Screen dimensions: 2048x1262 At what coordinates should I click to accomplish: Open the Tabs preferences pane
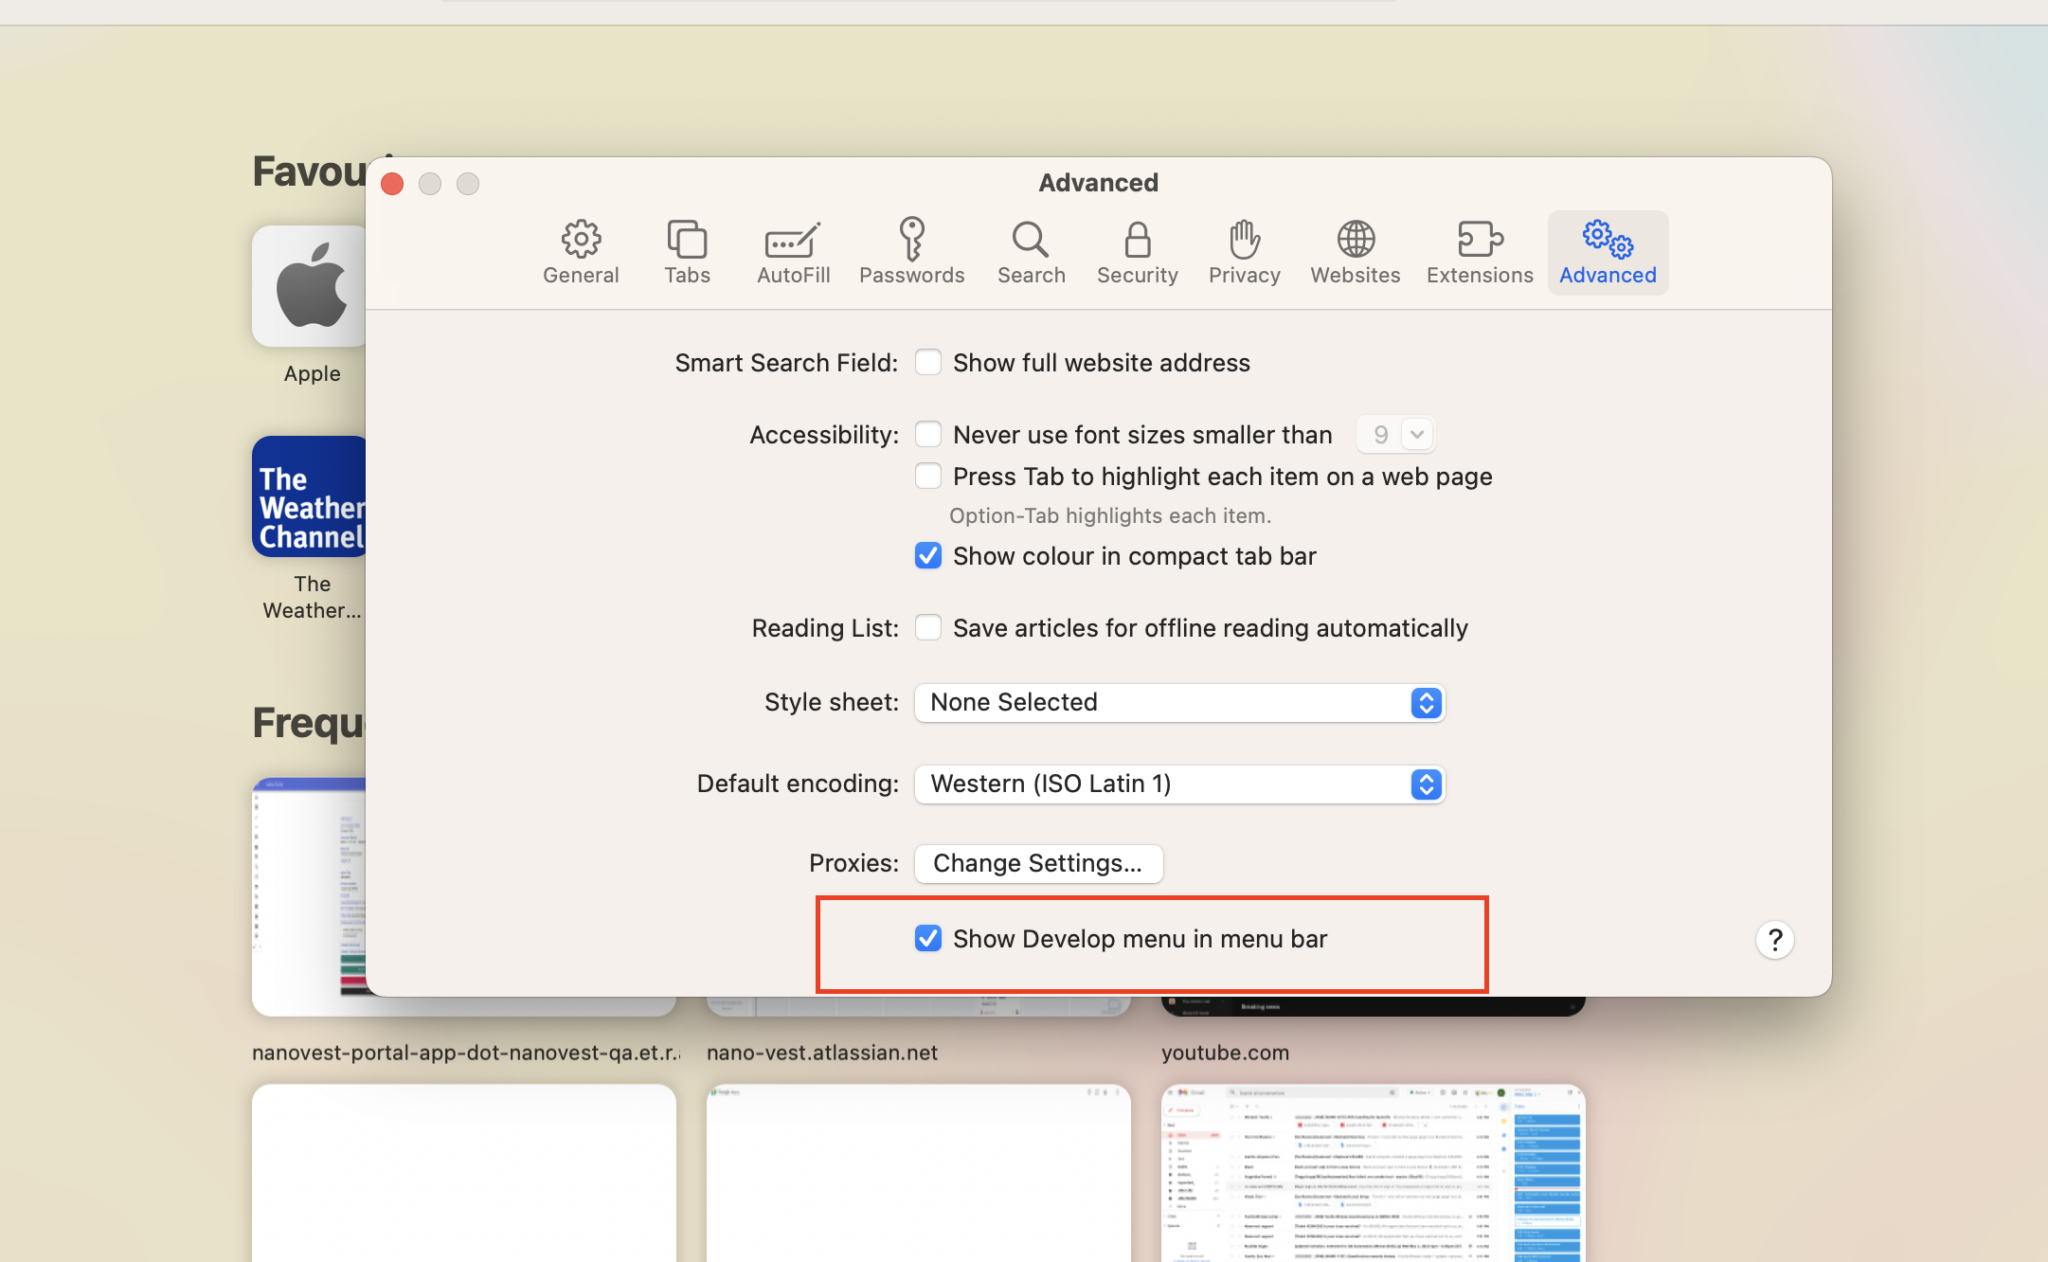click(x=686, y=252)
